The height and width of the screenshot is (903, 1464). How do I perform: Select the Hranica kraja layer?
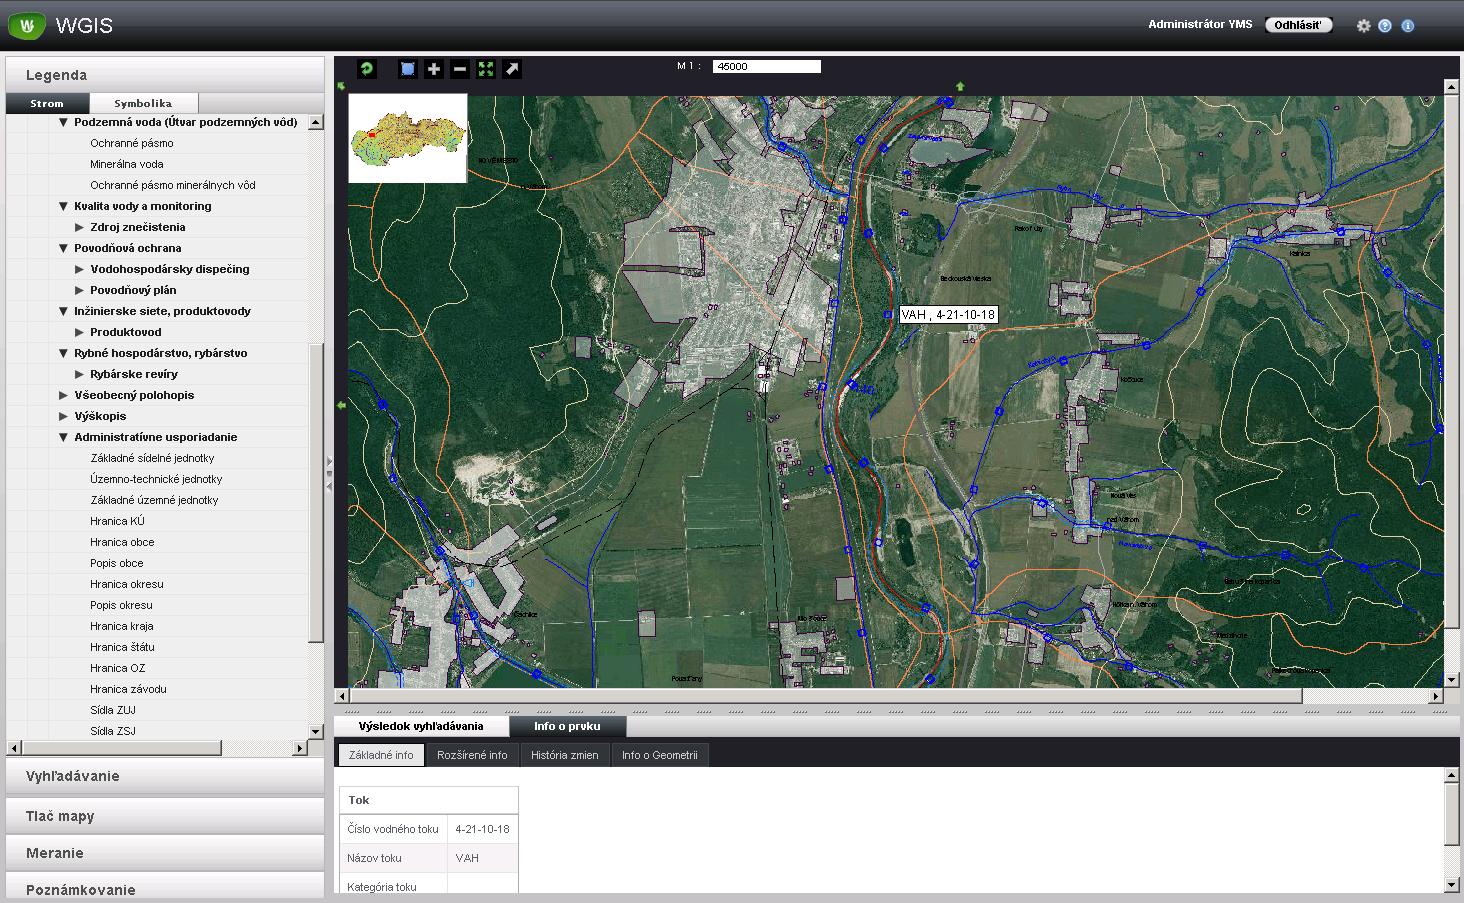(x=122, y=626)
